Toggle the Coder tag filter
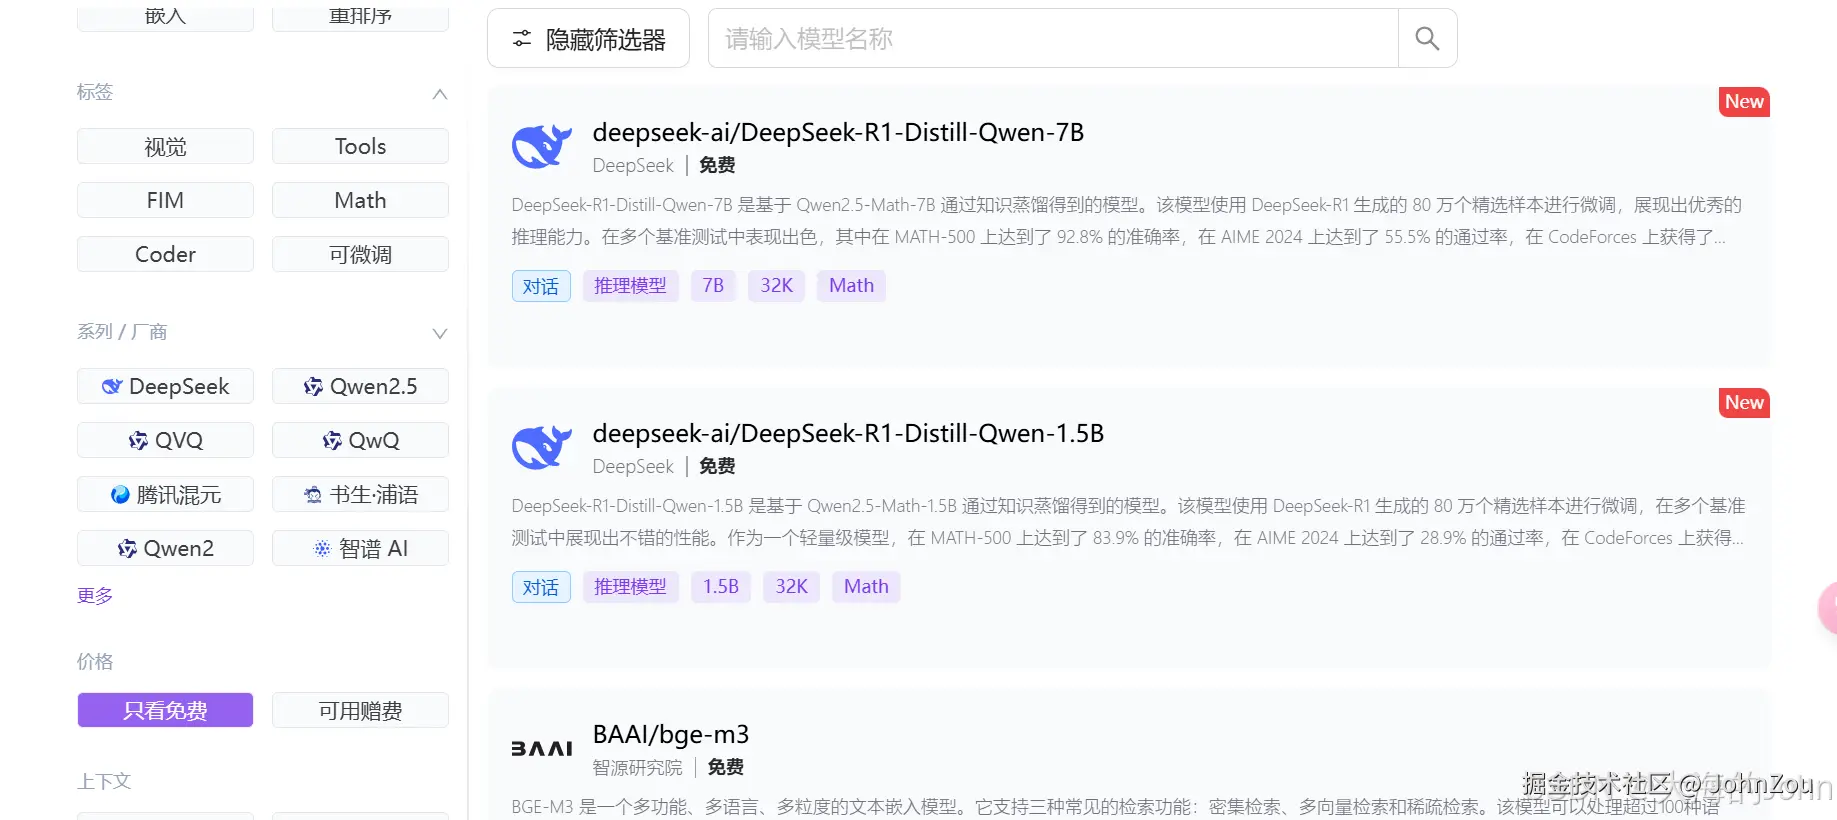This screenshot has height=820, width=1837. tap(165, 254)
